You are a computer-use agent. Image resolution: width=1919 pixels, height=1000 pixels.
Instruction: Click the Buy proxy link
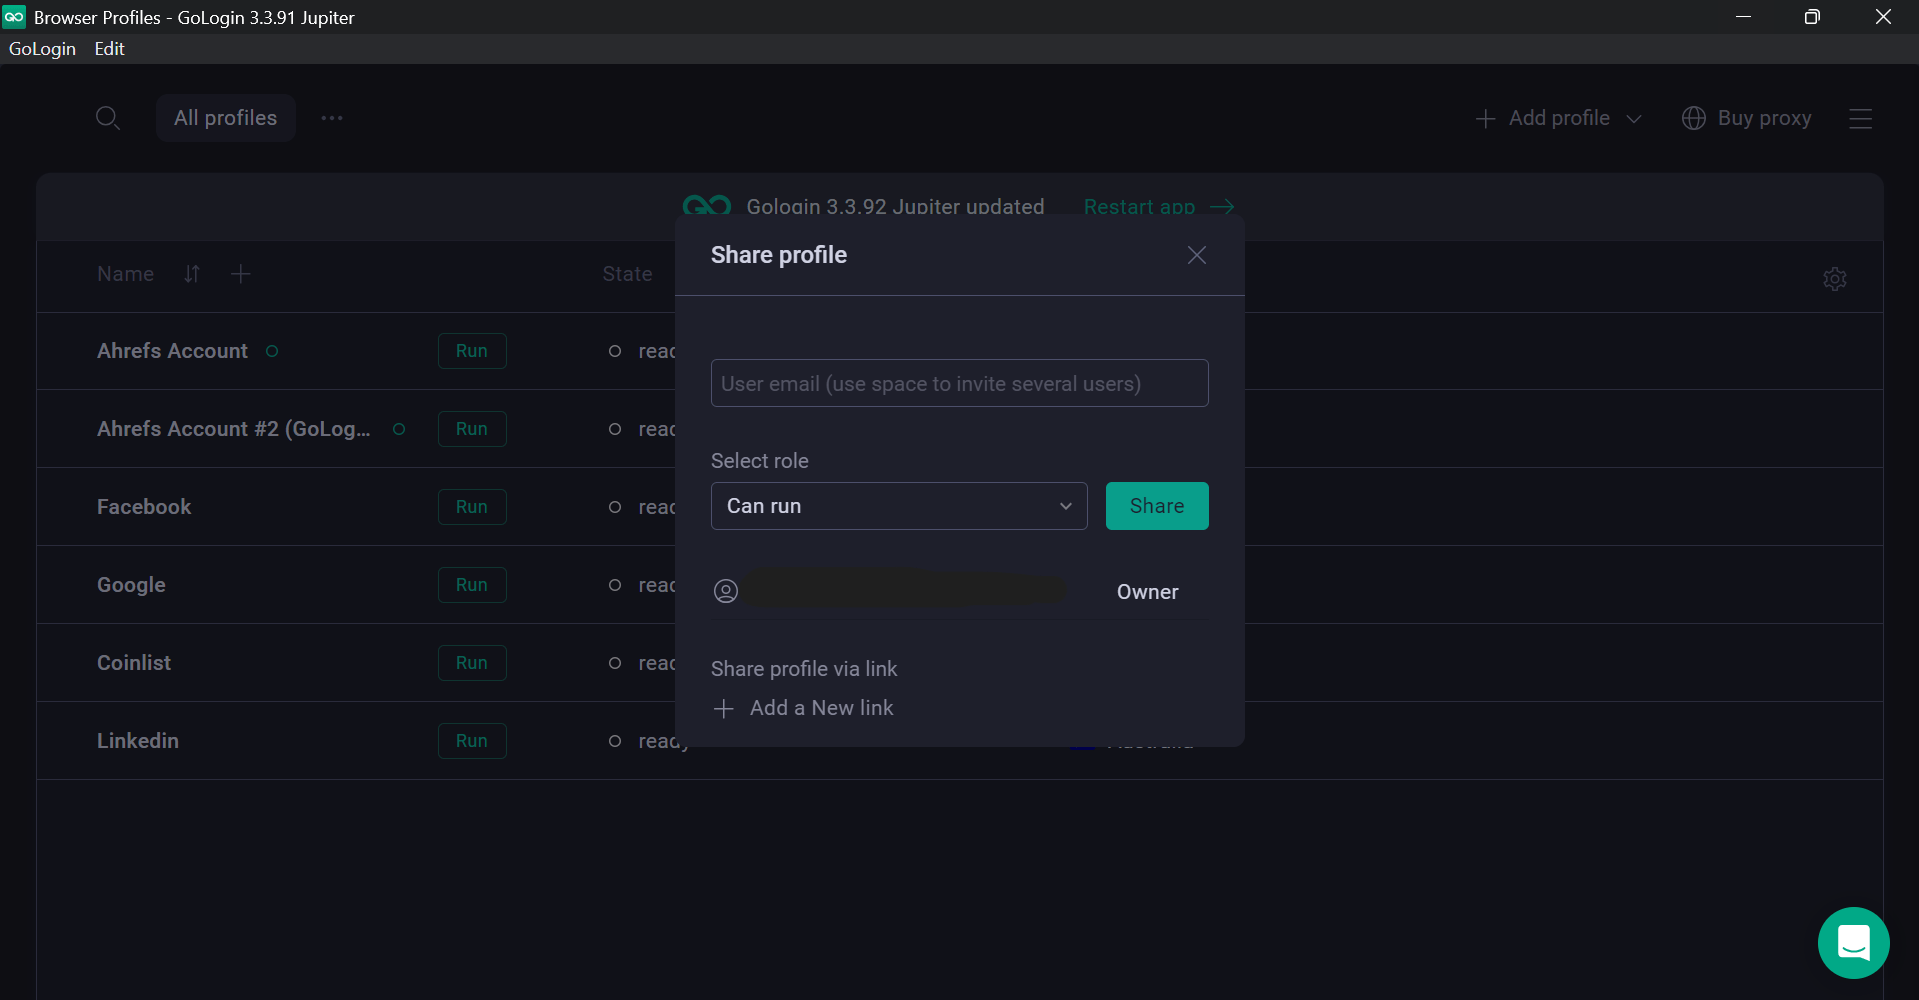[1764, 118]
